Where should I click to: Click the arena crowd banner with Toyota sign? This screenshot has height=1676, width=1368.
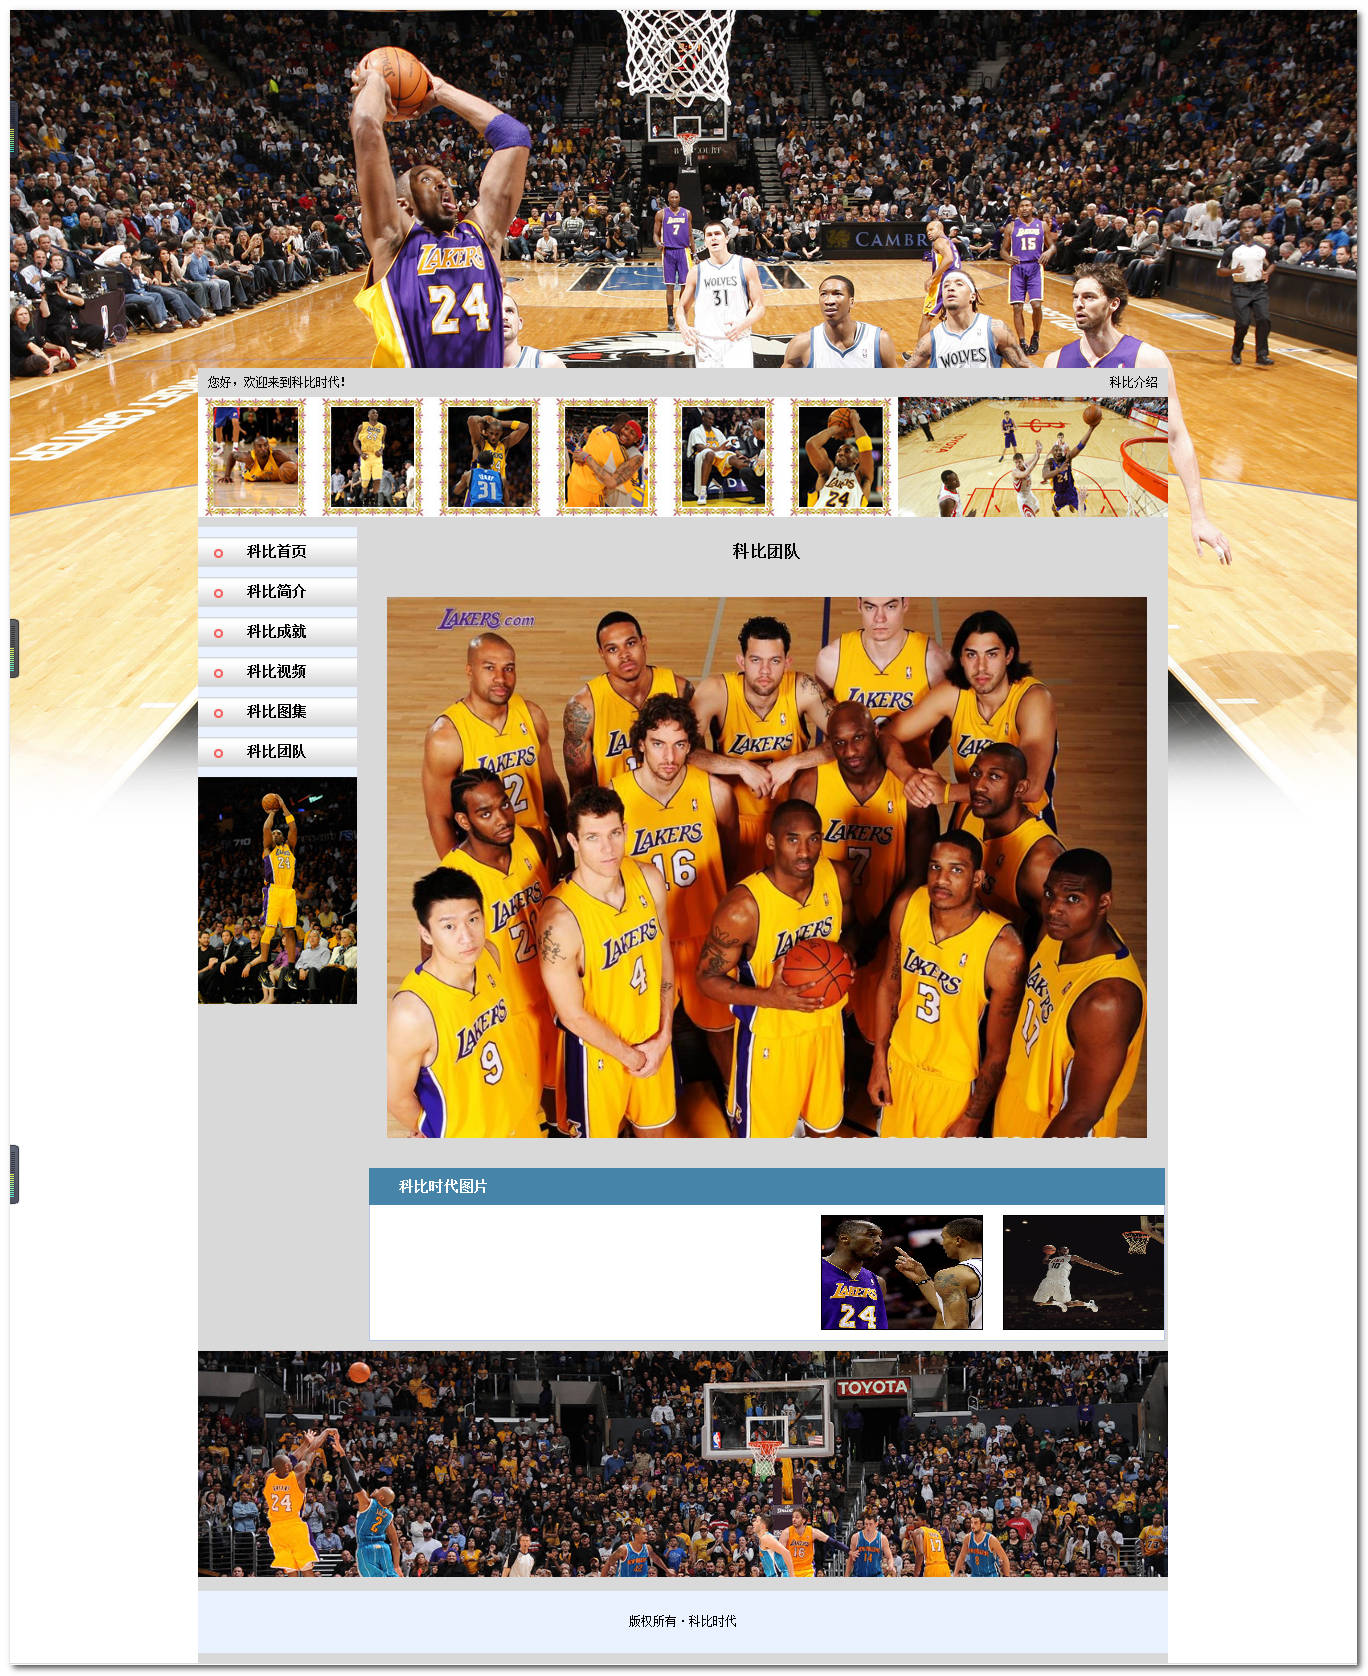683,1464
